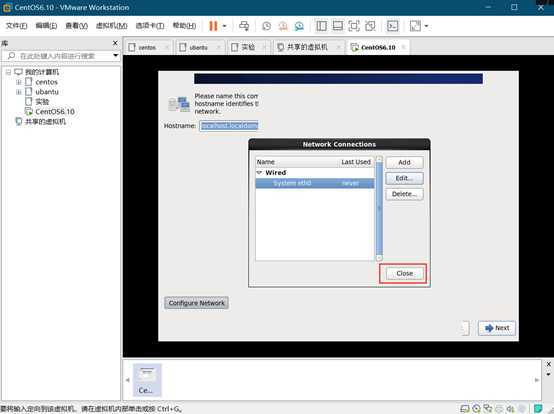Close the library panel
This screenshot has width=554, height=414.
115,43
